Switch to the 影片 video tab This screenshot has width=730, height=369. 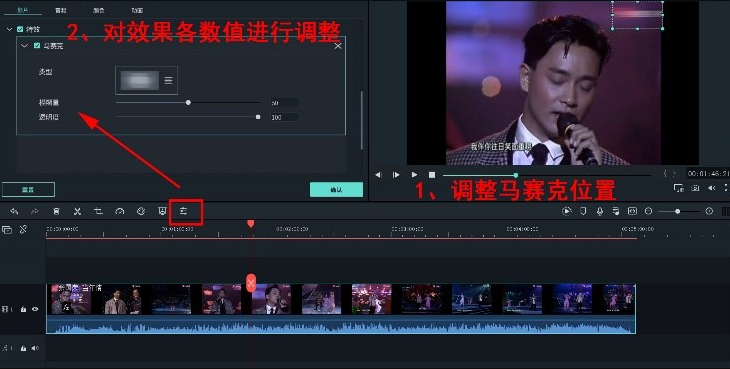click(22, 10)
